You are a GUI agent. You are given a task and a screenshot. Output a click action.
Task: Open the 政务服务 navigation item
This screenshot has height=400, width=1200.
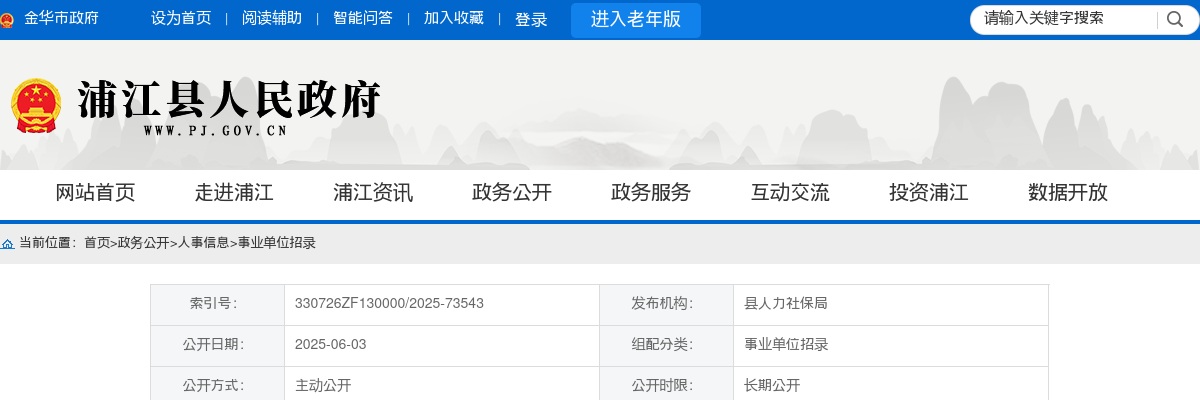coord(651,193)
